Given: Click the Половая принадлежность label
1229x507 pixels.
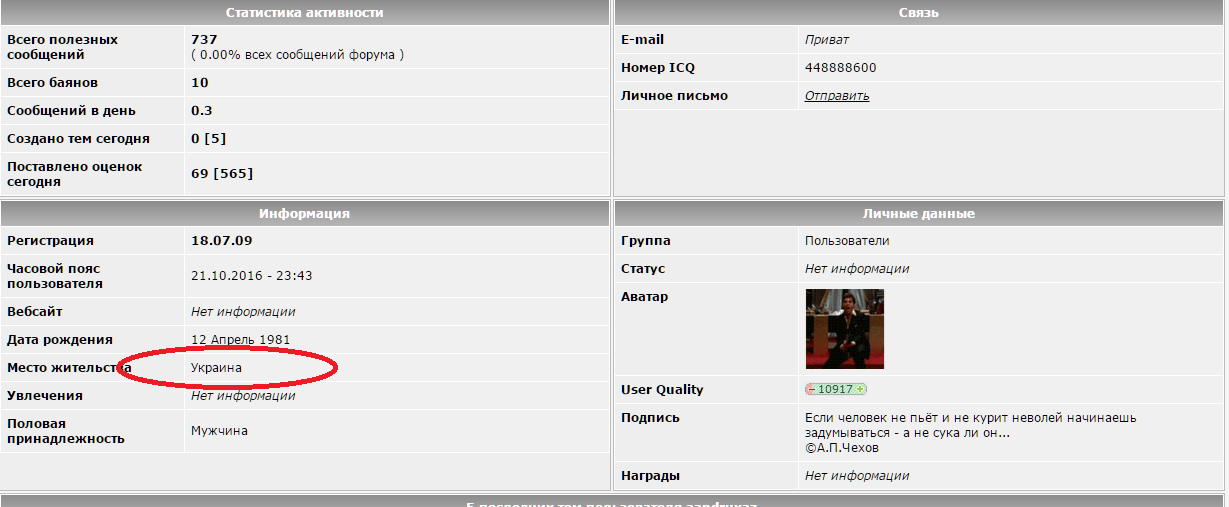Looking at the screenshot, I should (x=66, y=431).
